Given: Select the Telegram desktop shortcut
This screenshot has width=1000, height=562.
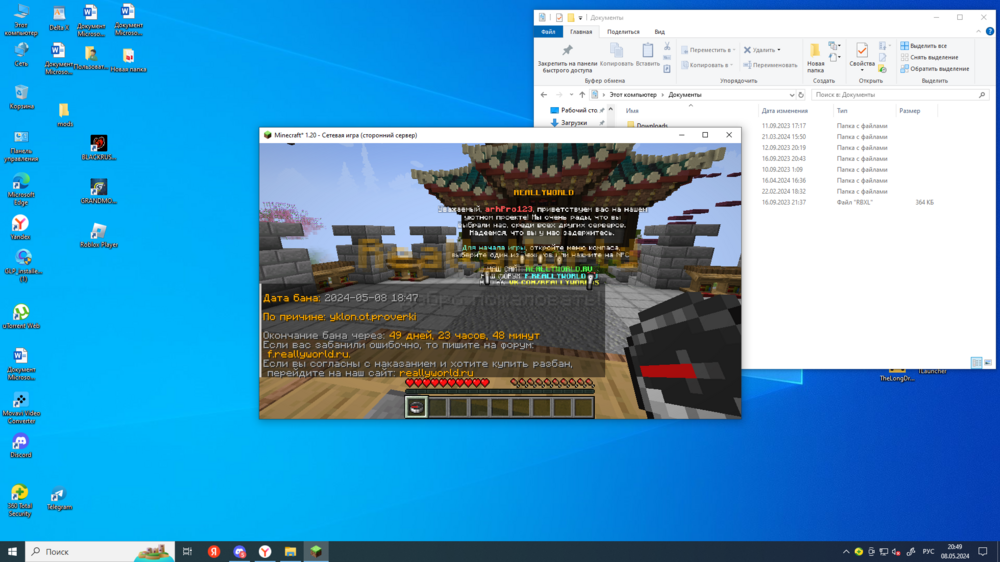Looking at the screenshot, I should tap(59, 499).
